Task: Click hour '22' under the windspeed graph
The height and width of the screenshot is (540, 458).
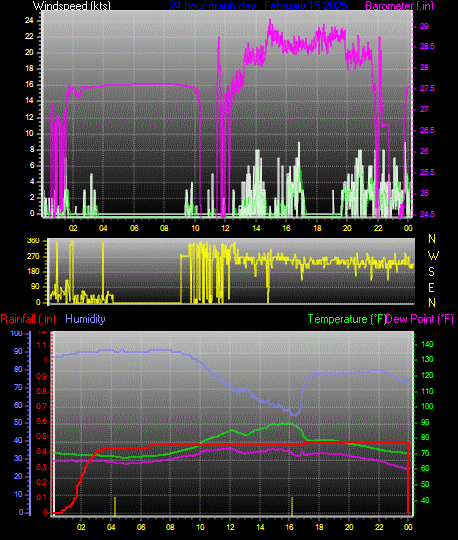Action: click(378, 228)
